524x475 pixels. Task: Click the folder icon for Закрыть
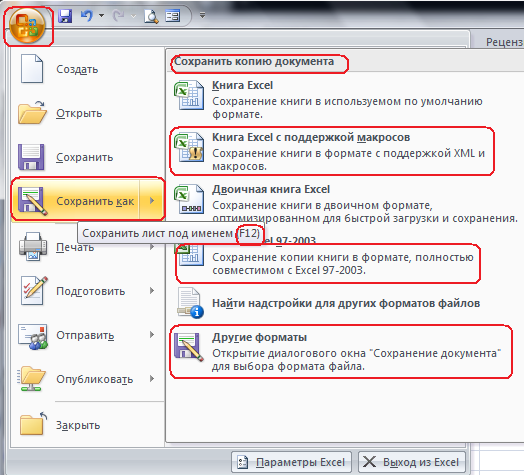coord(33,423)
